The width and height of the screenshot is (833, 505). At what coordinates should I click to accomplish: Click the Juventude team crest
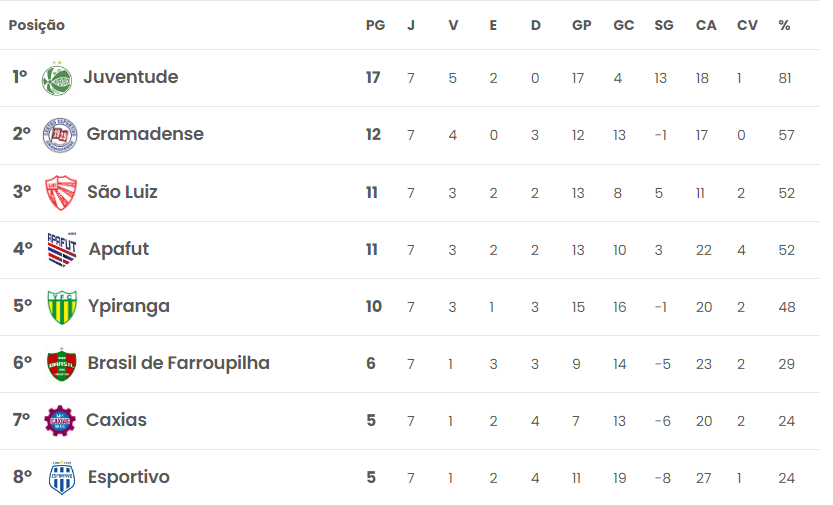click(57, 79)
